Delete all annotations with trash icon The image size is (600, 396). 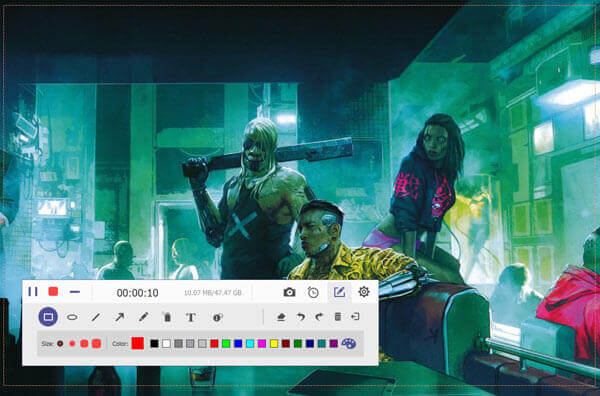click(338, 316)
